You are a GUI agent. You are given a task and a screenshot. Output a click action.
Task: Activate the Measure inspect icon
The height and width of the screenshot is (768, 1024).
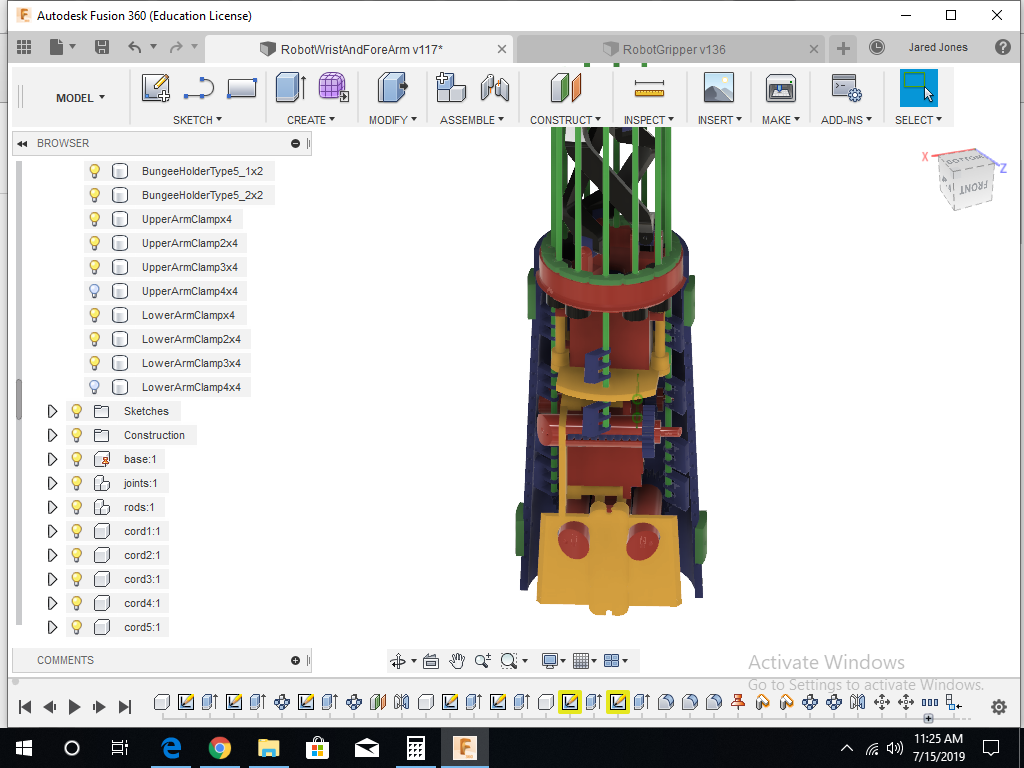point(649,88)
